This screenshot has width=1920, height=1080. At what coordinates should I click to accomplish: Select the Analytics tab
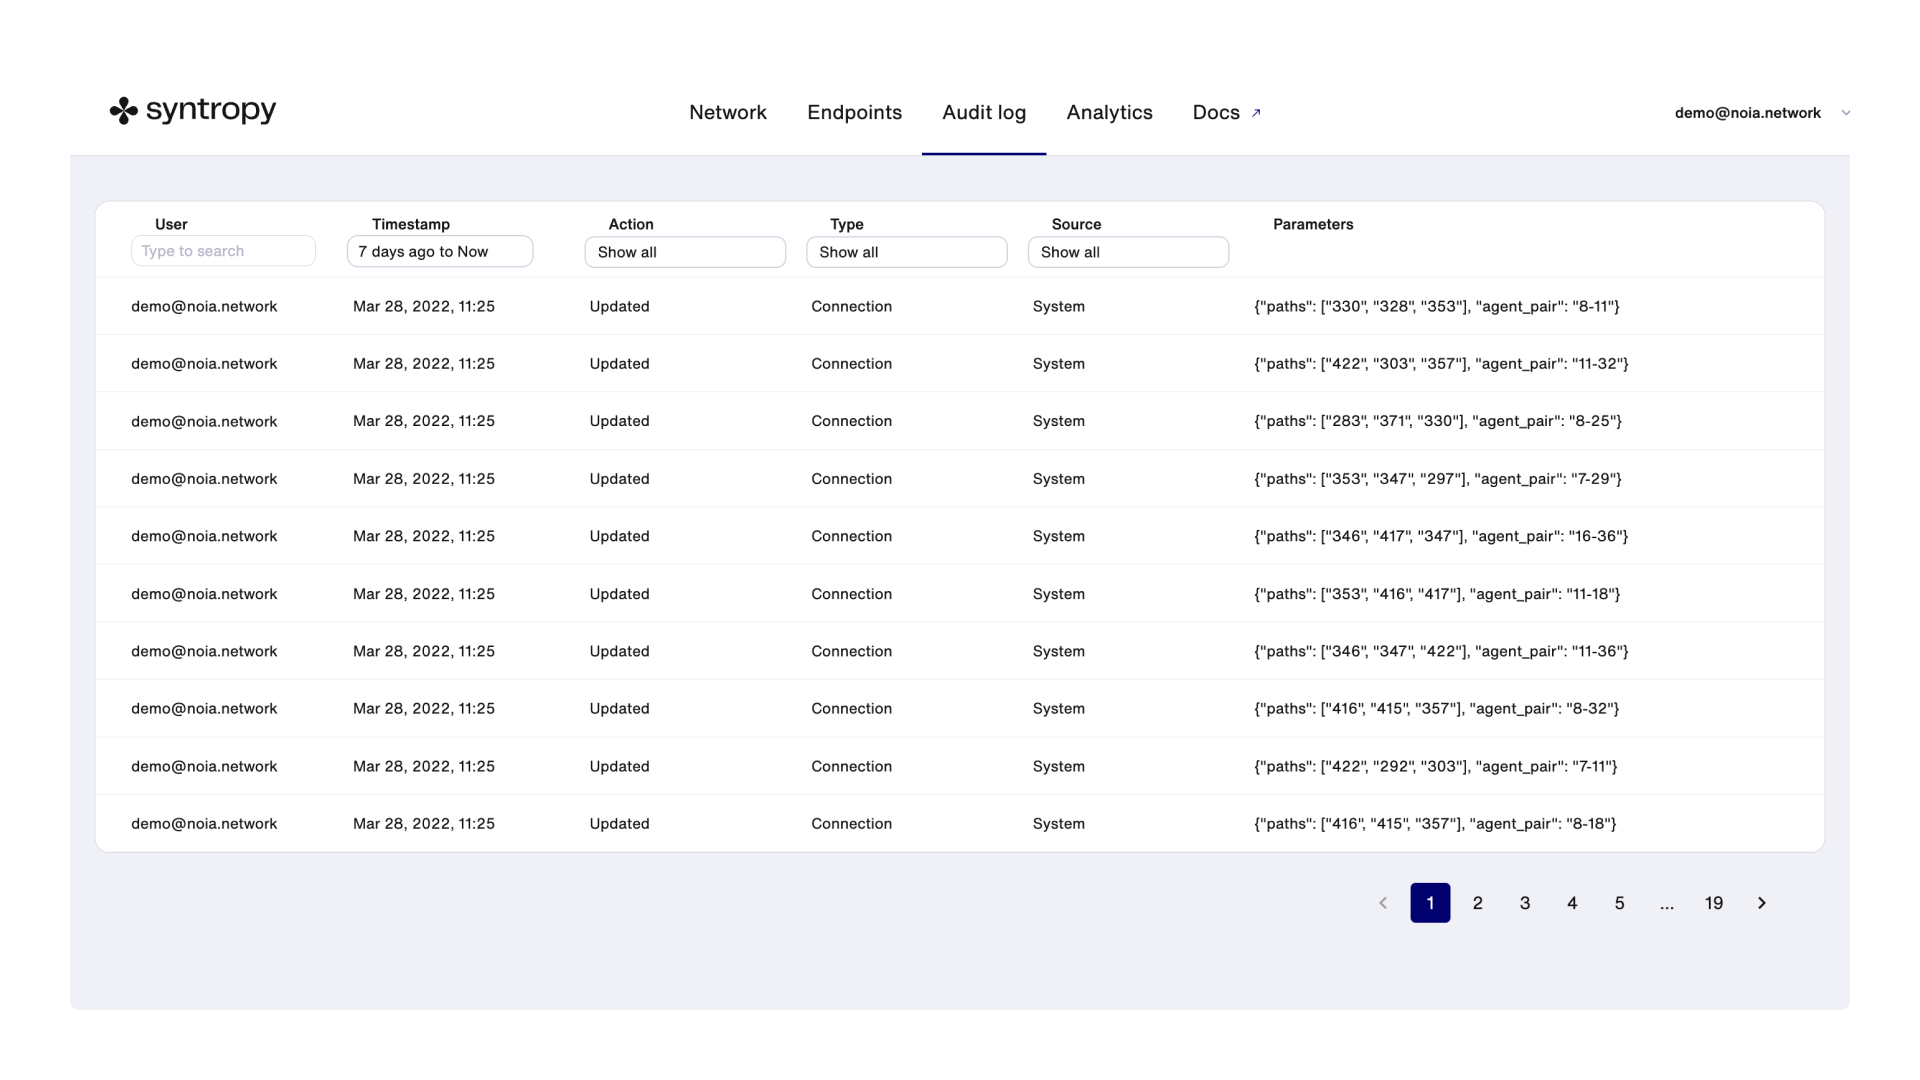(x=1109, y=113)
